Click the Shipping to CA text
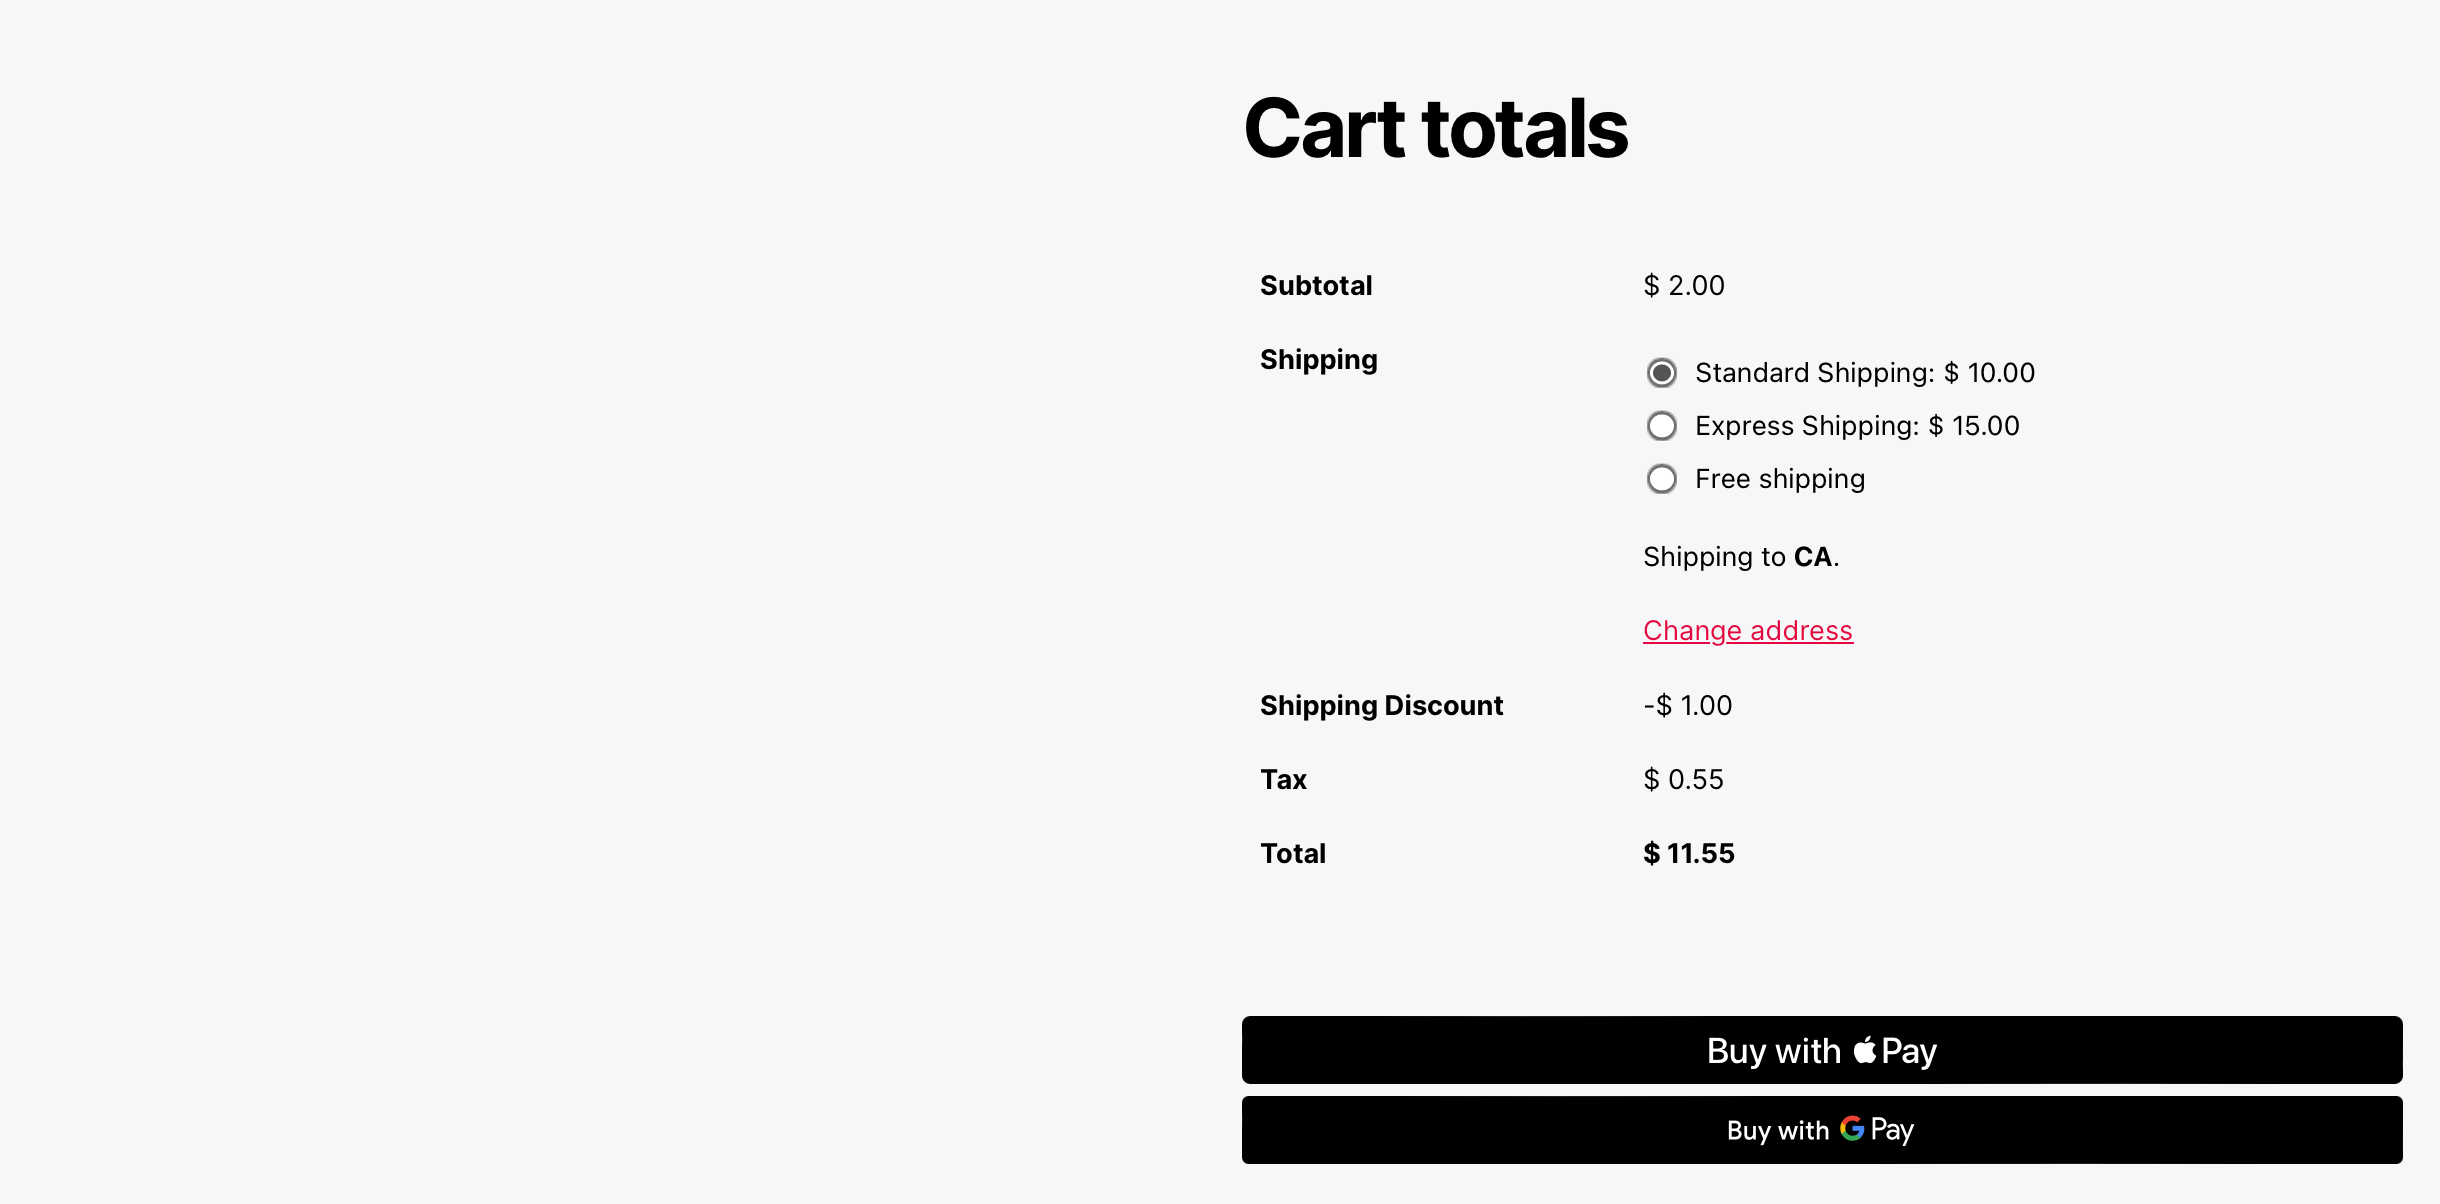 pos(1740,557)
